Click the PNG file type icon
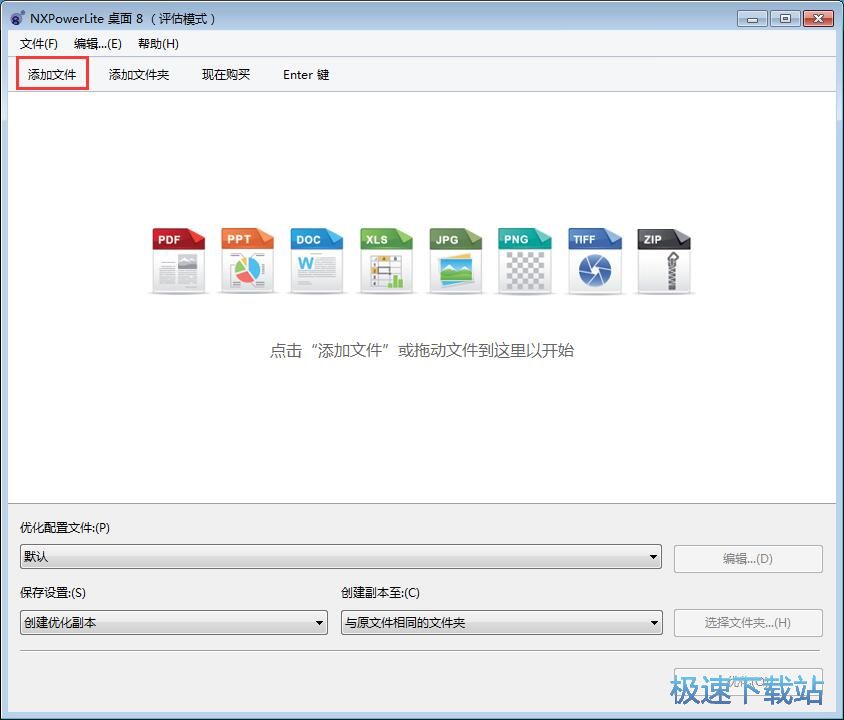 click(525, 260)
